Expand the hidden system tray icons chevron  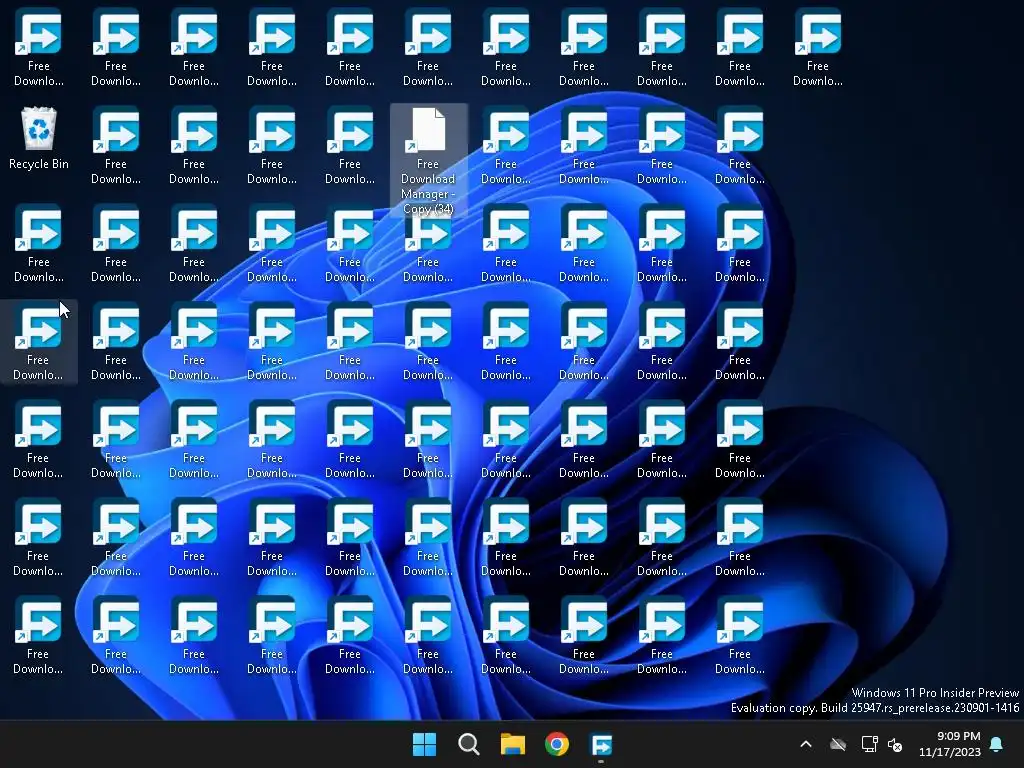click(x=806, y=744)
